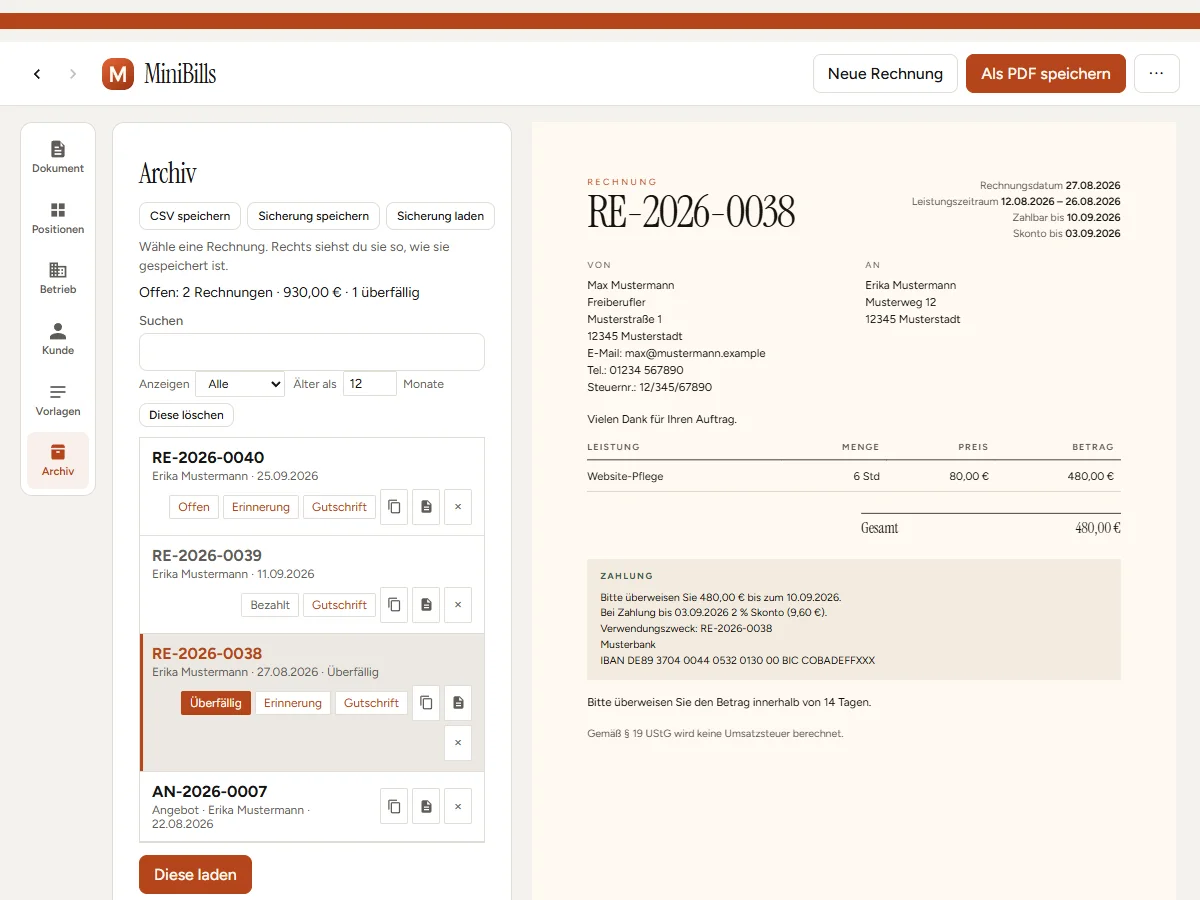Open the Positionen sidebar section

pos(58,218)
